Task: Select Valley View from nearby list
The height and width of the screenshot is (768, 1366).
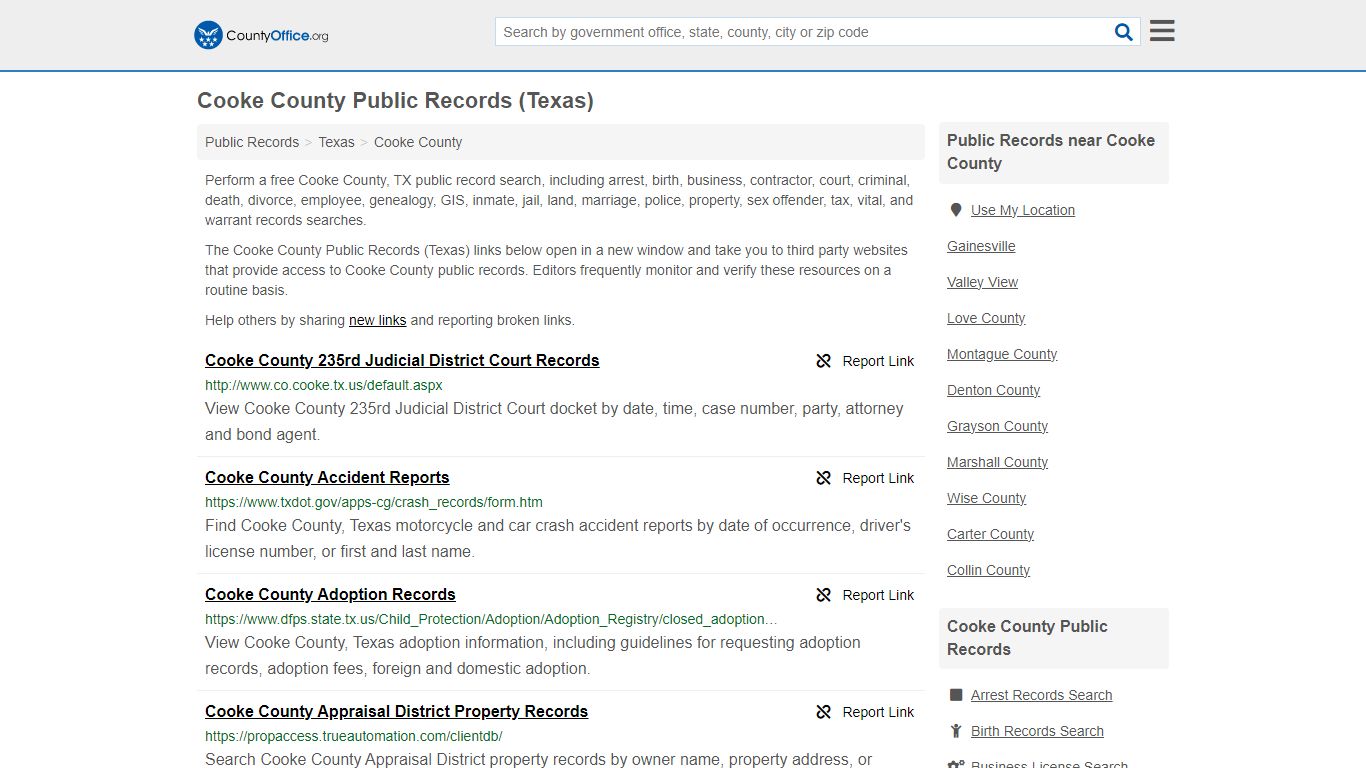Action: tap(982, 282)
